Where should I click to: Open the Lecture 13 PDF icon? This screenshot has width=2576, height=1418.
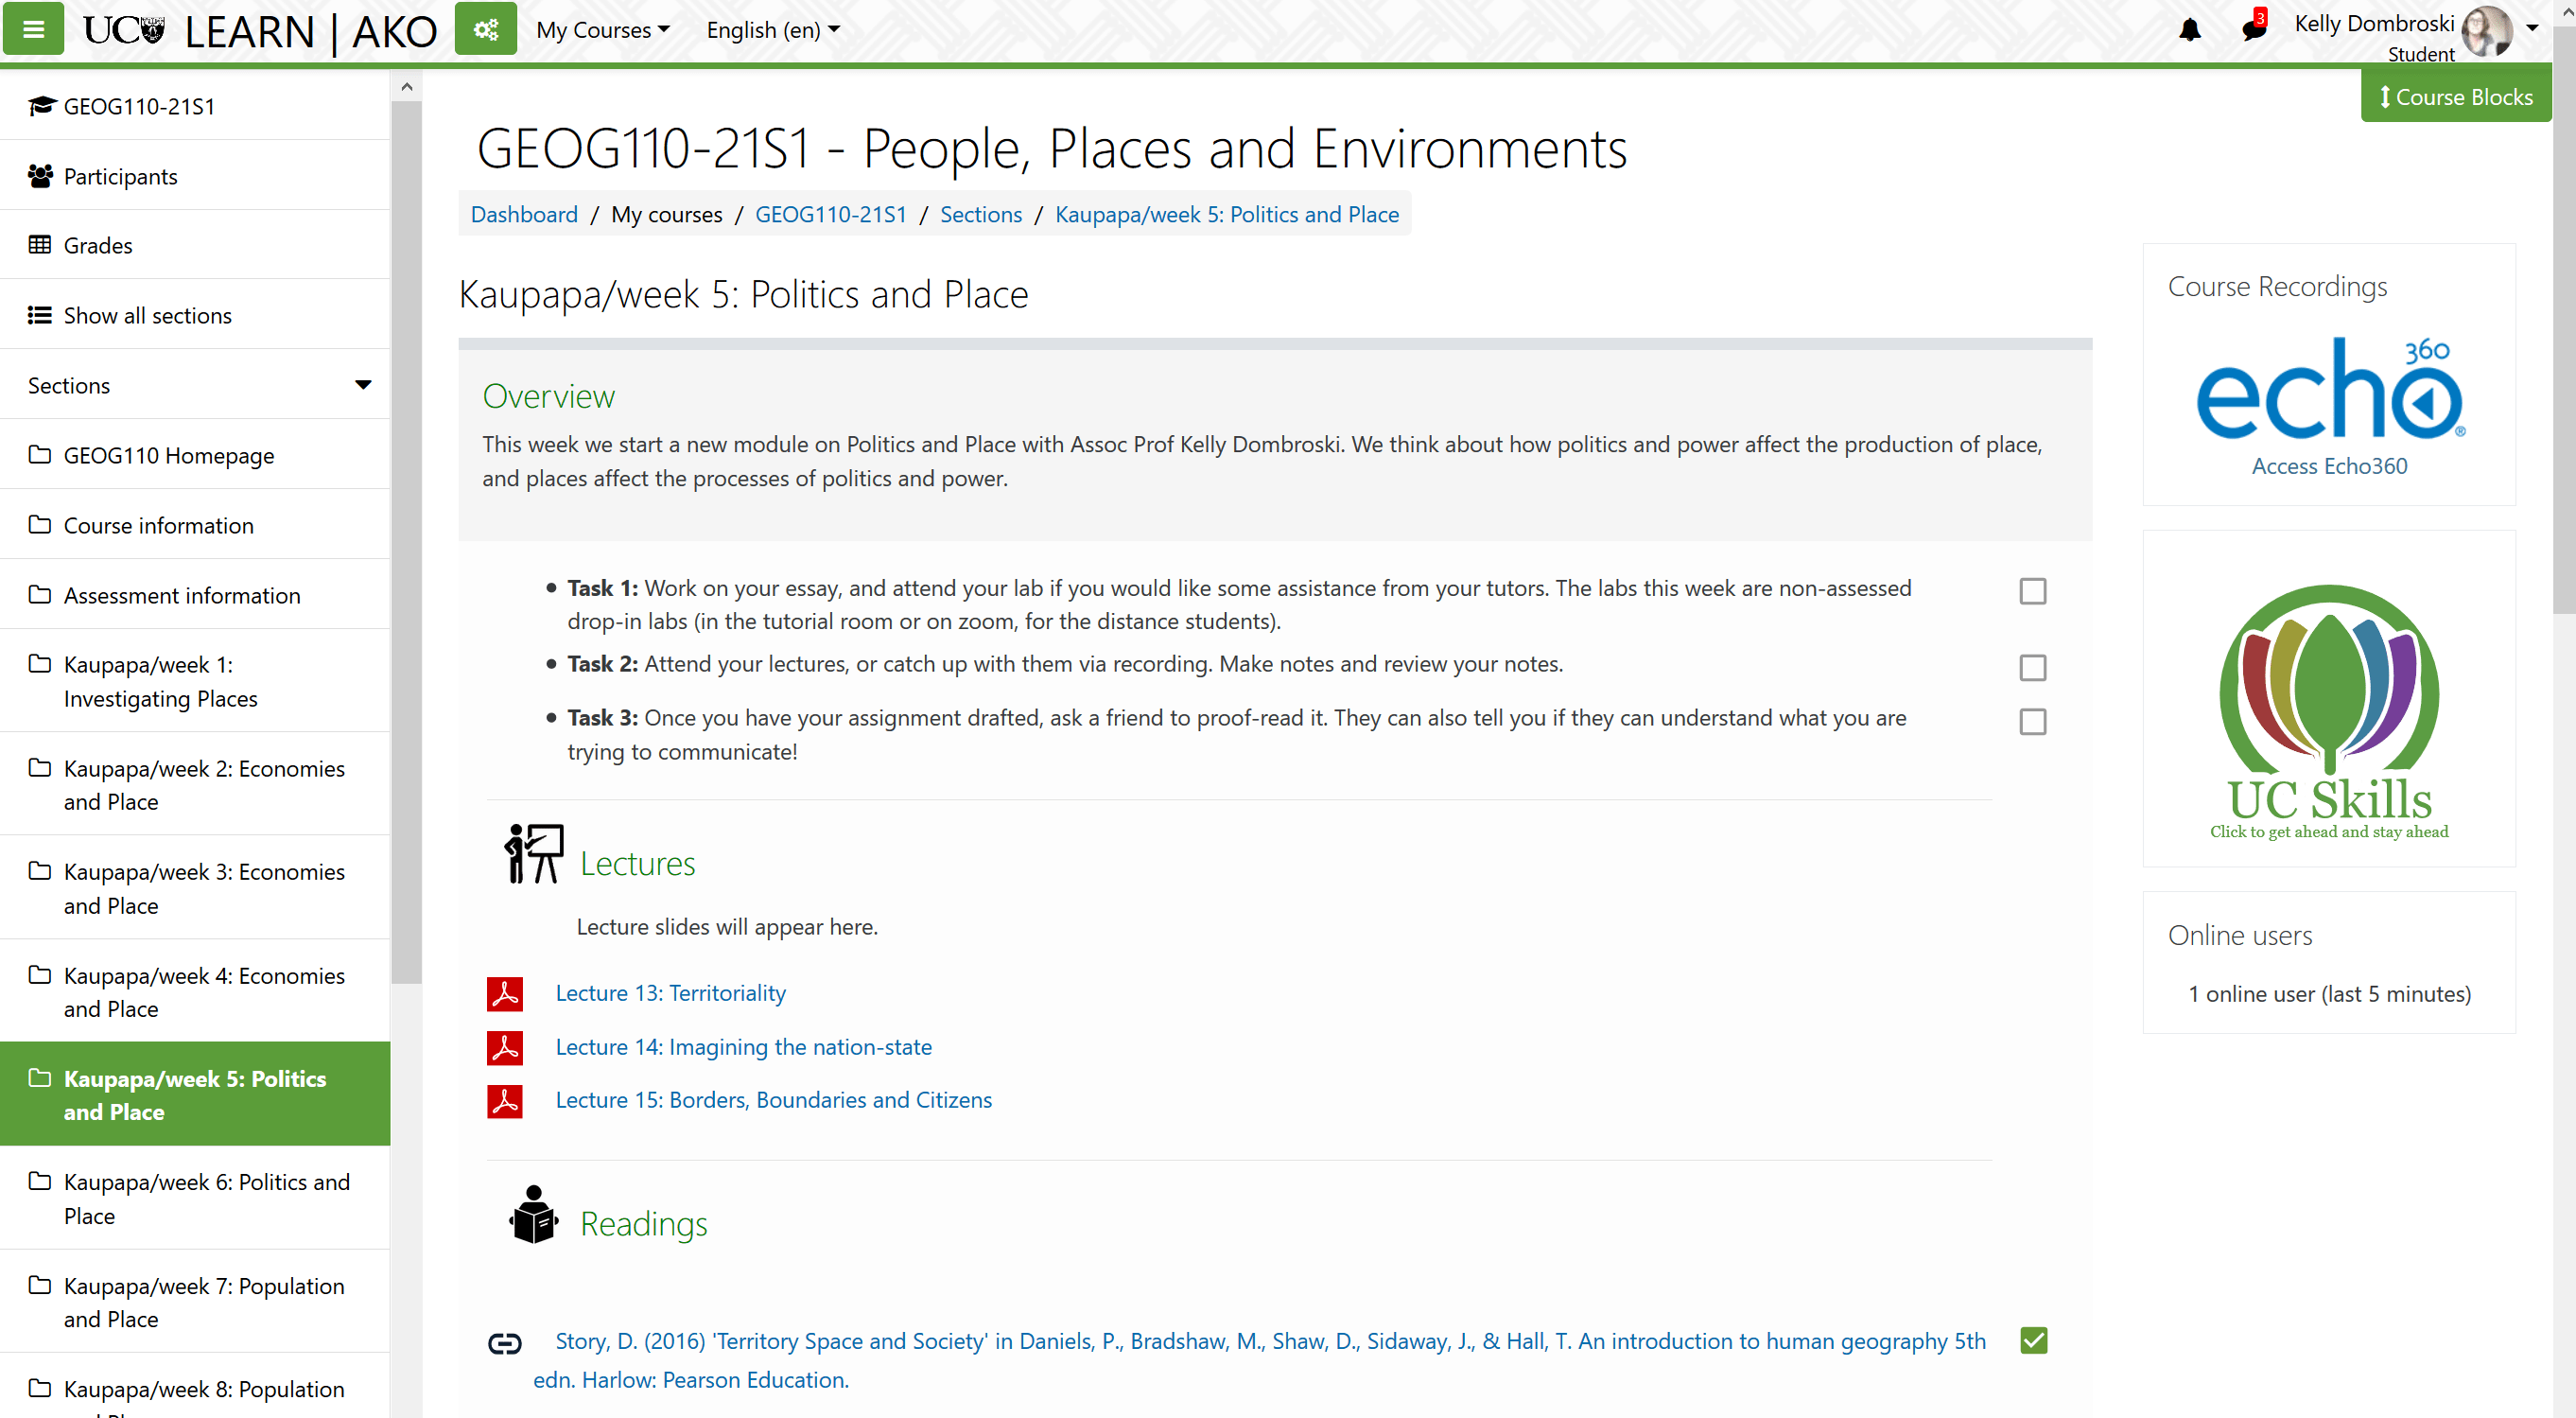click(504, 993)
